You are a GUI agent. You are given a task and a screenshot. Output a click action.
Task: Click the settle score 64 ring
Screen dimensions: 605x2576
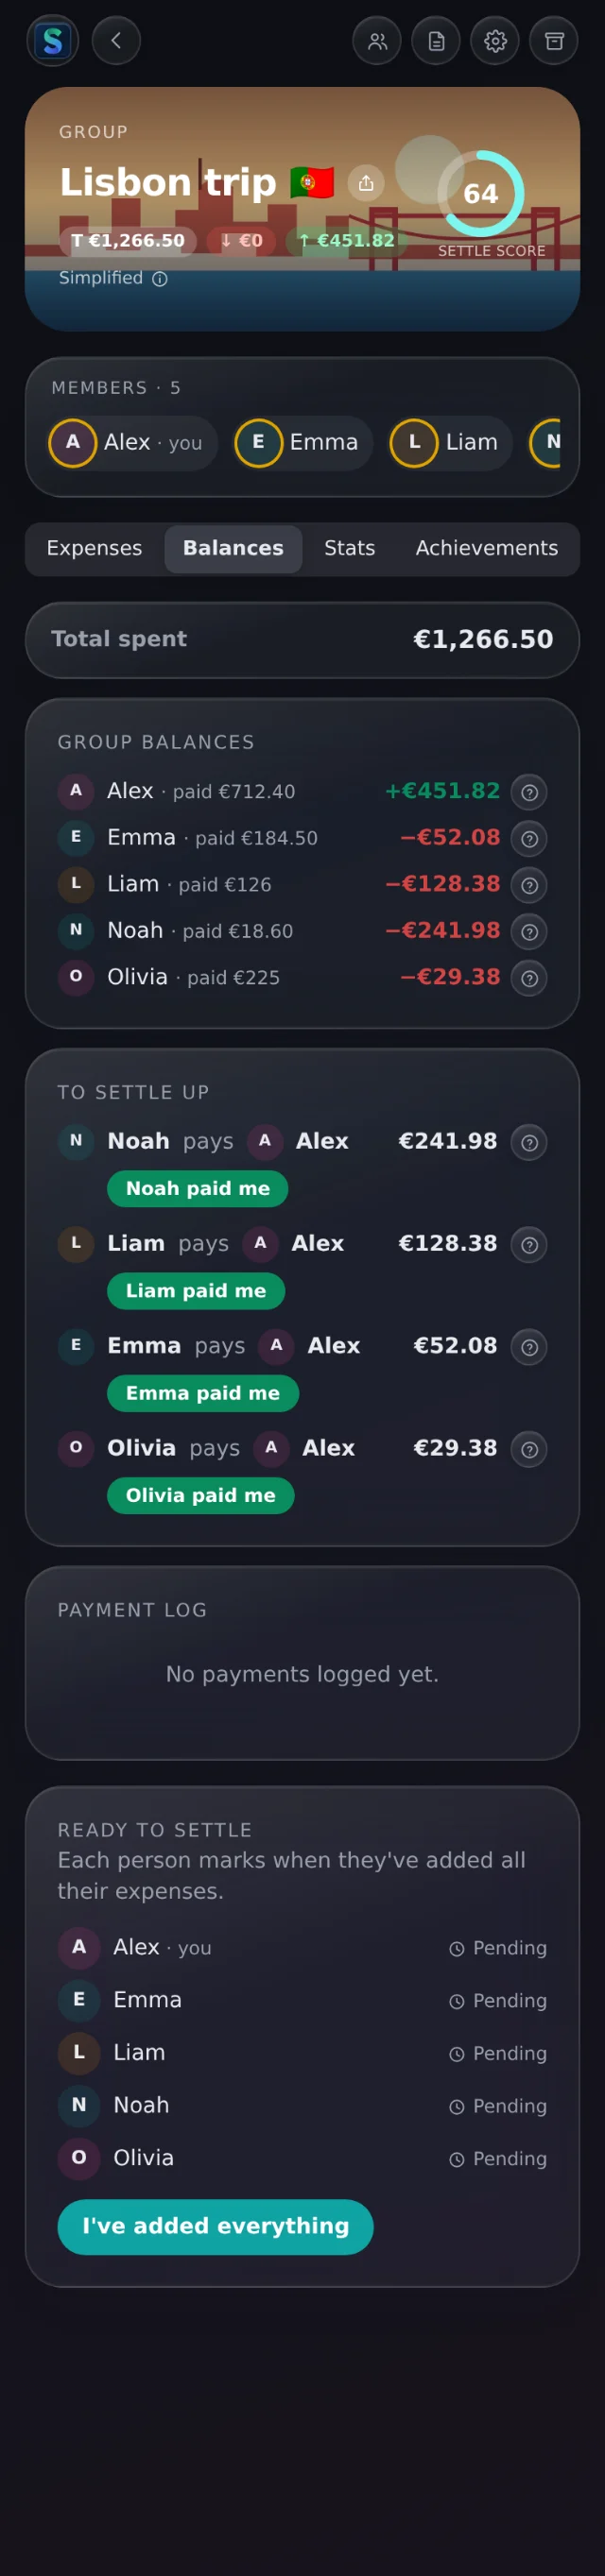pos(481,193)
